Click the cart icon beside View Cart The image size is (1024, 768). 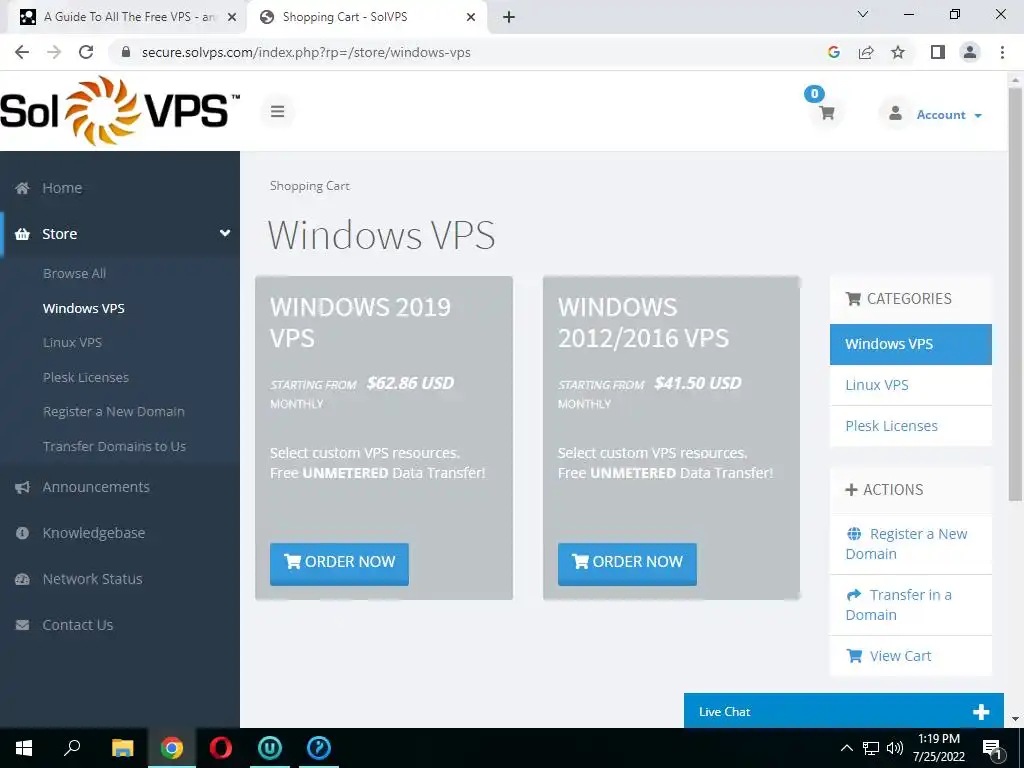(x=854, y=656)
